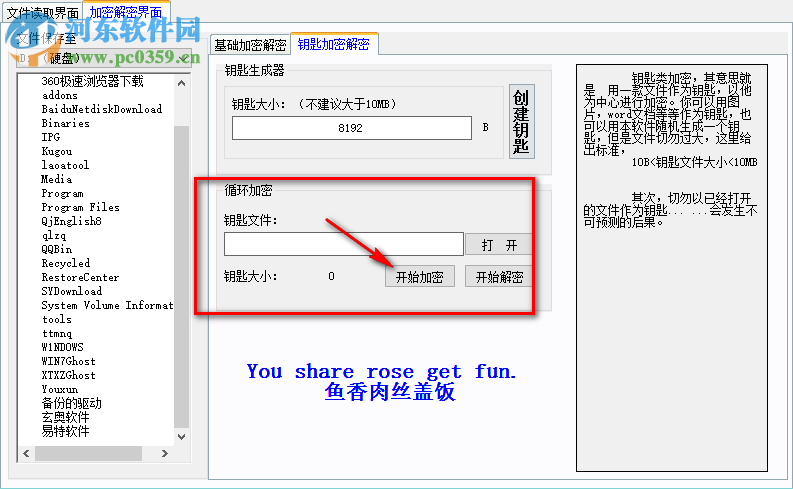Select the XTXZGhost folder
The height and width of the screenshot is (489, 793).
[x=68, y=375]
